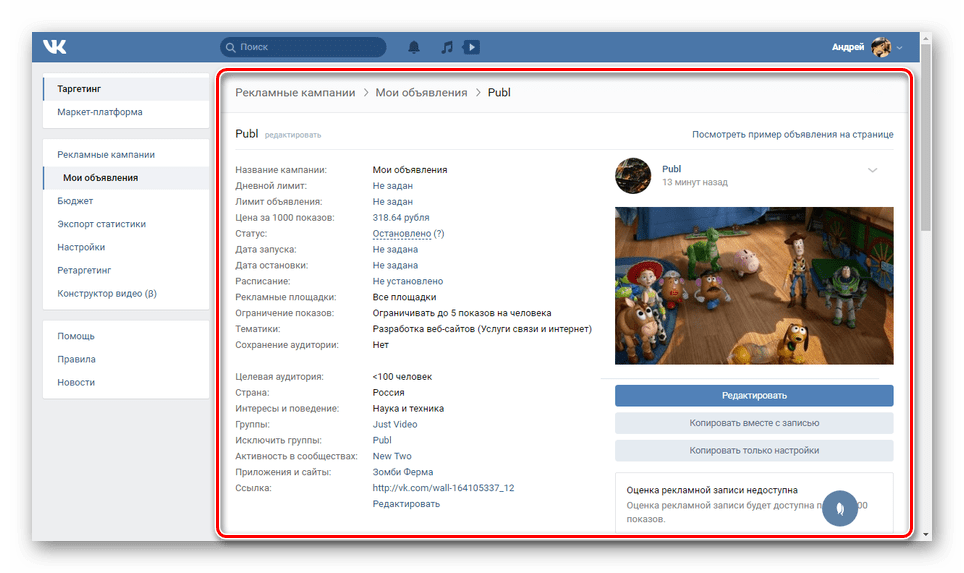964x573 pixels.
Task: Click Дневной лимит value Не задан
Action: tap(392, 186)
